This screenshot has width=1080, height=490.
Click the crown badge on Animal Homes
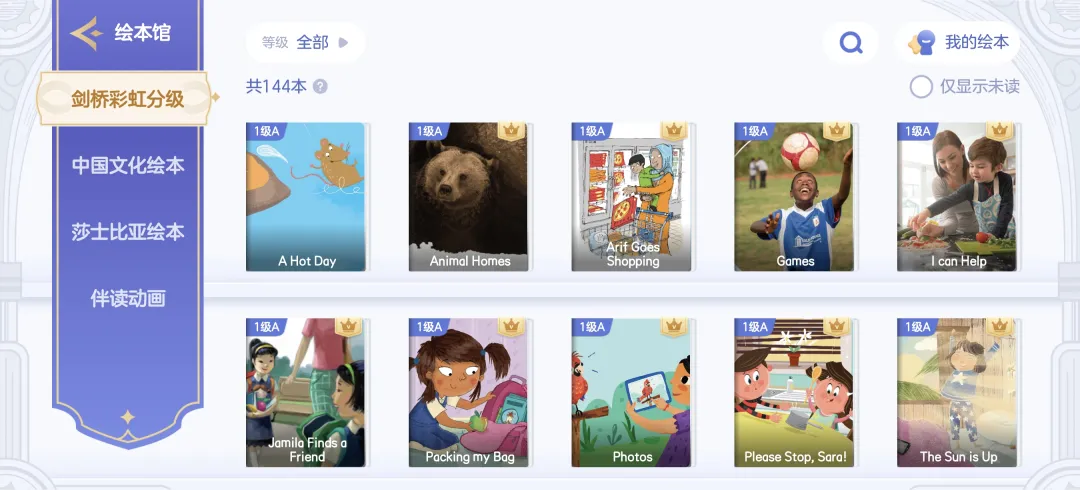(x=511, y=130)
